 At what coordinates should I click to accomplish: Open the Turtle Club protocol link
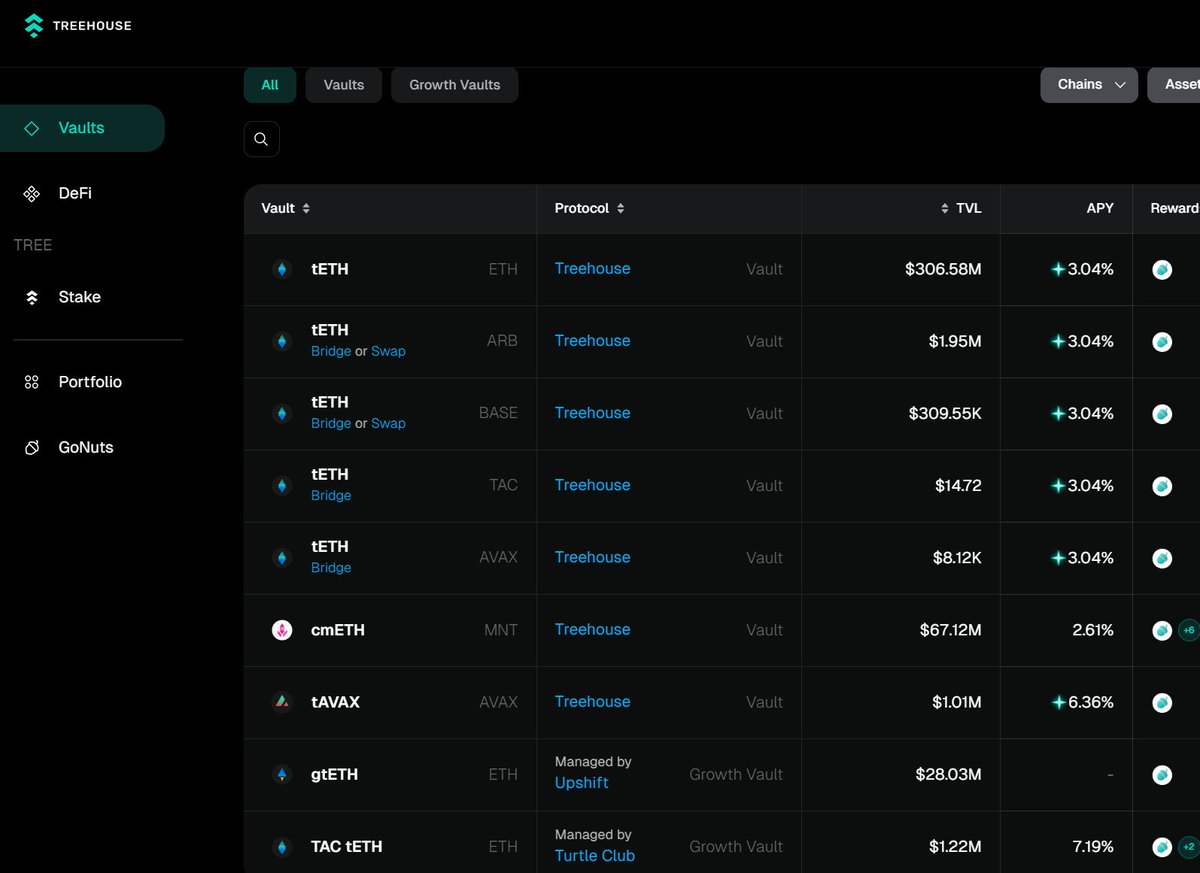[594, 855]
